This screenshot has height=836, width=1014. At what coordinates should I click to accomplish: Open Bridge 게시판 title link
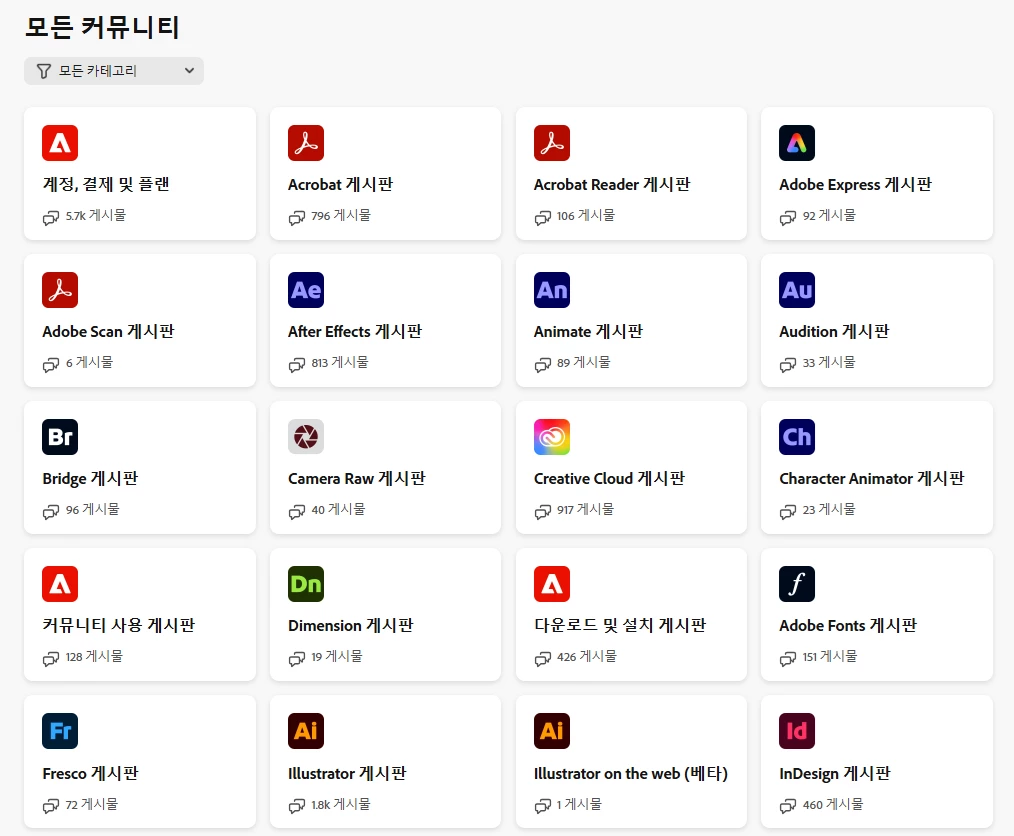point(91,478)
